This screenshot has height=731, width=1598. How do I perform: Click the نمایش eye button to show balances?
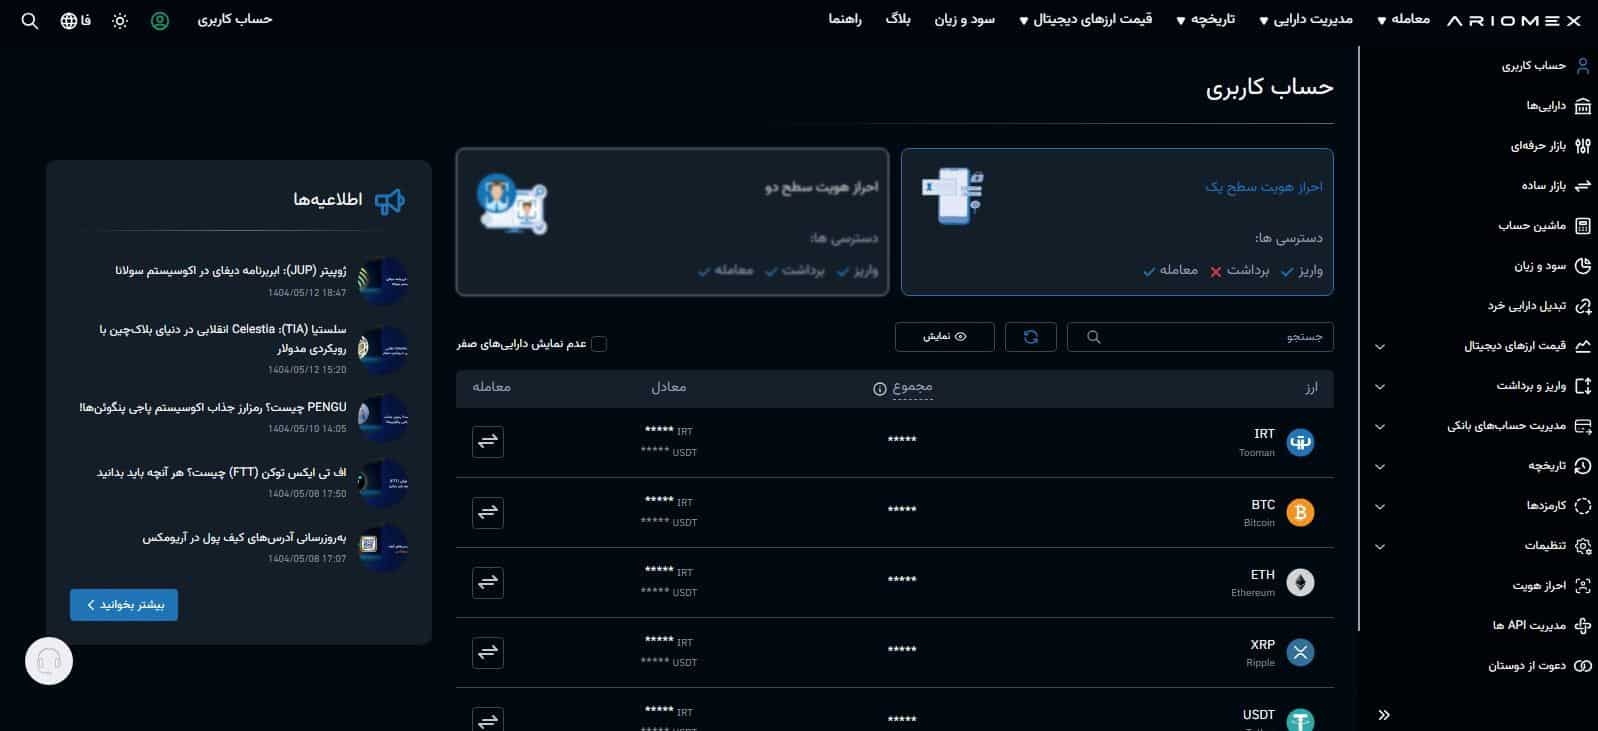pyautogui.click(x=944, y=337)
